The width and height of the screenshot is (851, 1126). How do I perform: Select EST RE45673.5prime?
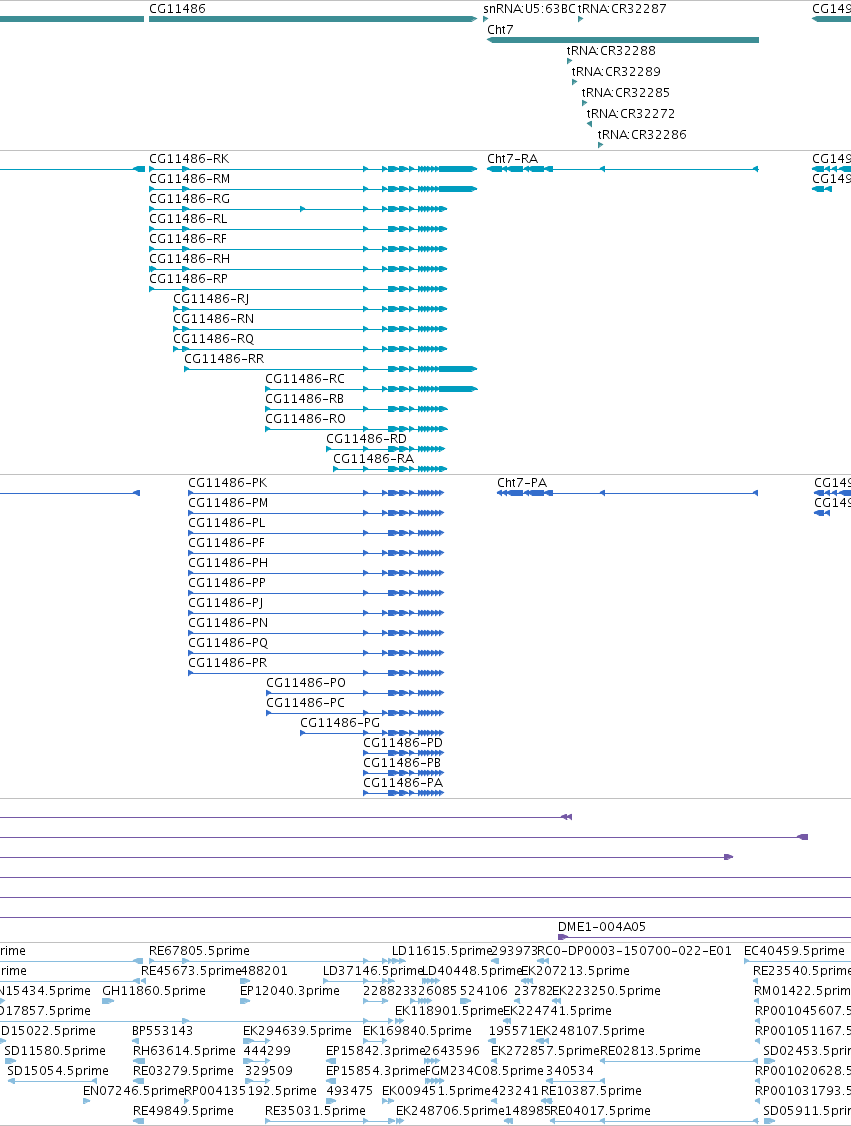point(190,971)
